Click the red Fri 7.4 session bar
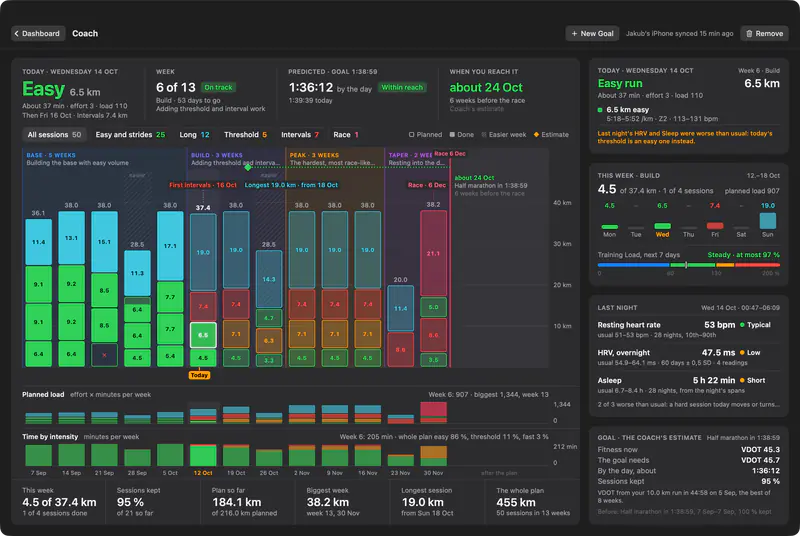Screen dimensions: 800x536 (x=715, y=225)
